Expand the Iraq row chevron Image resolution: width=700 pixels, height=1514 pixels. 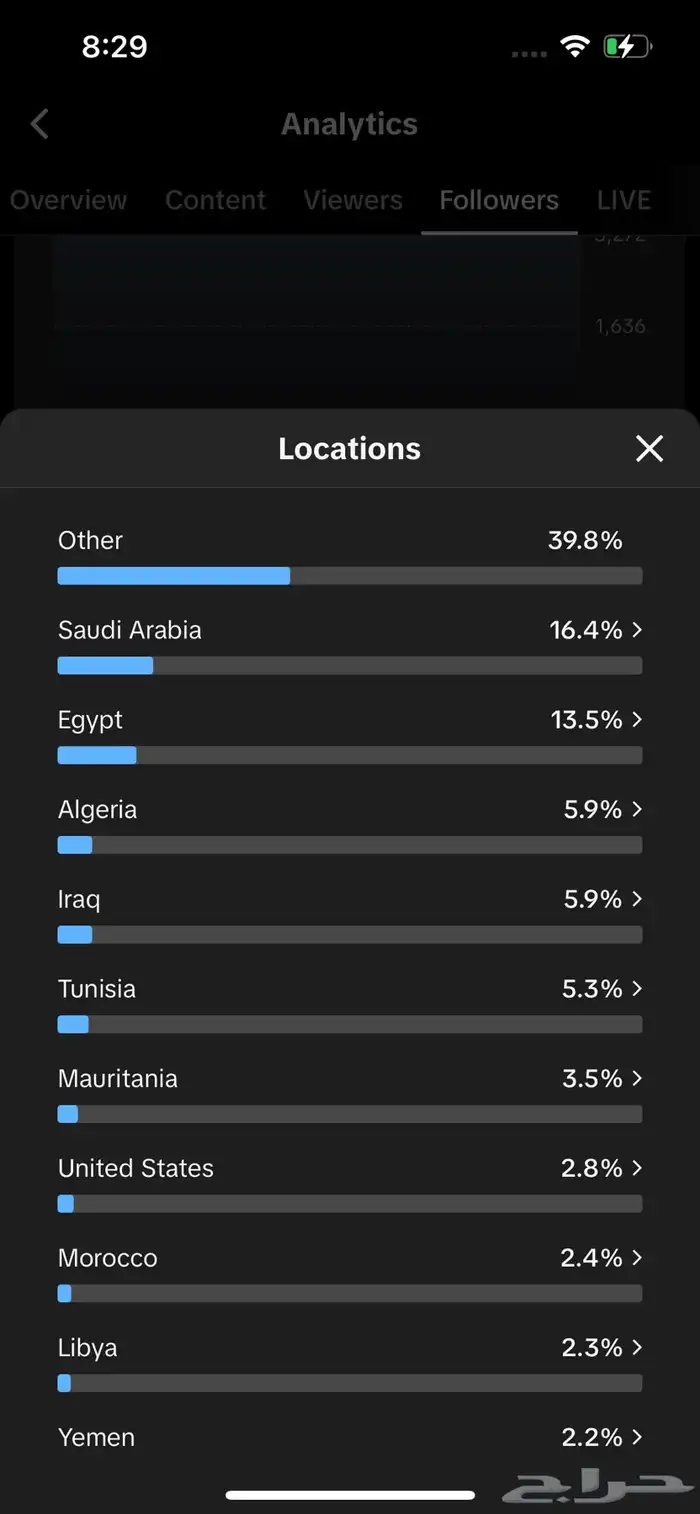click(638, 899)
